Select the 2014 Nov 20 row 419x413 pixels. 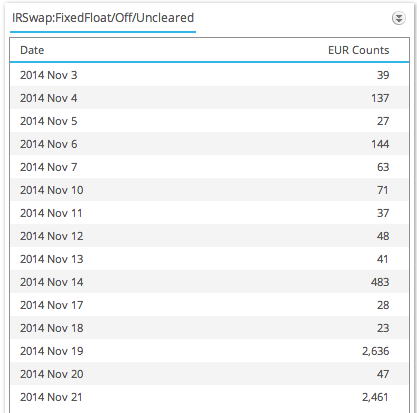(x=209, y=374)
